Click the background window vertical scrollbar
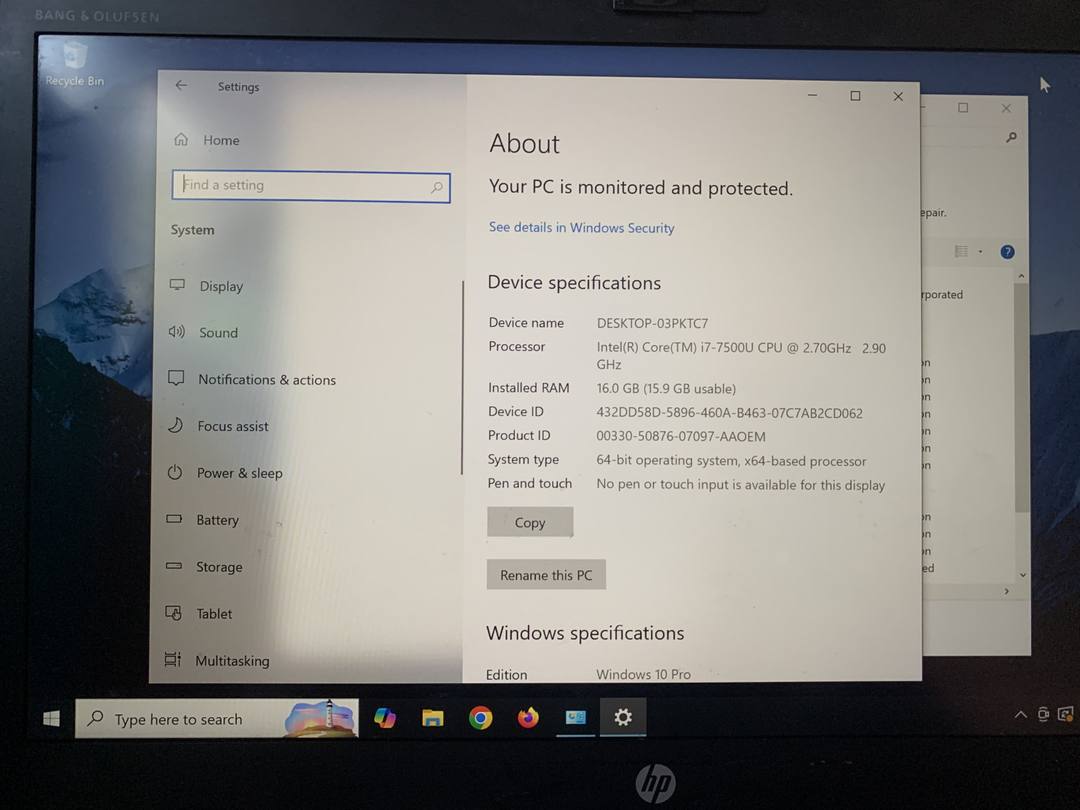 (1021, 397)
